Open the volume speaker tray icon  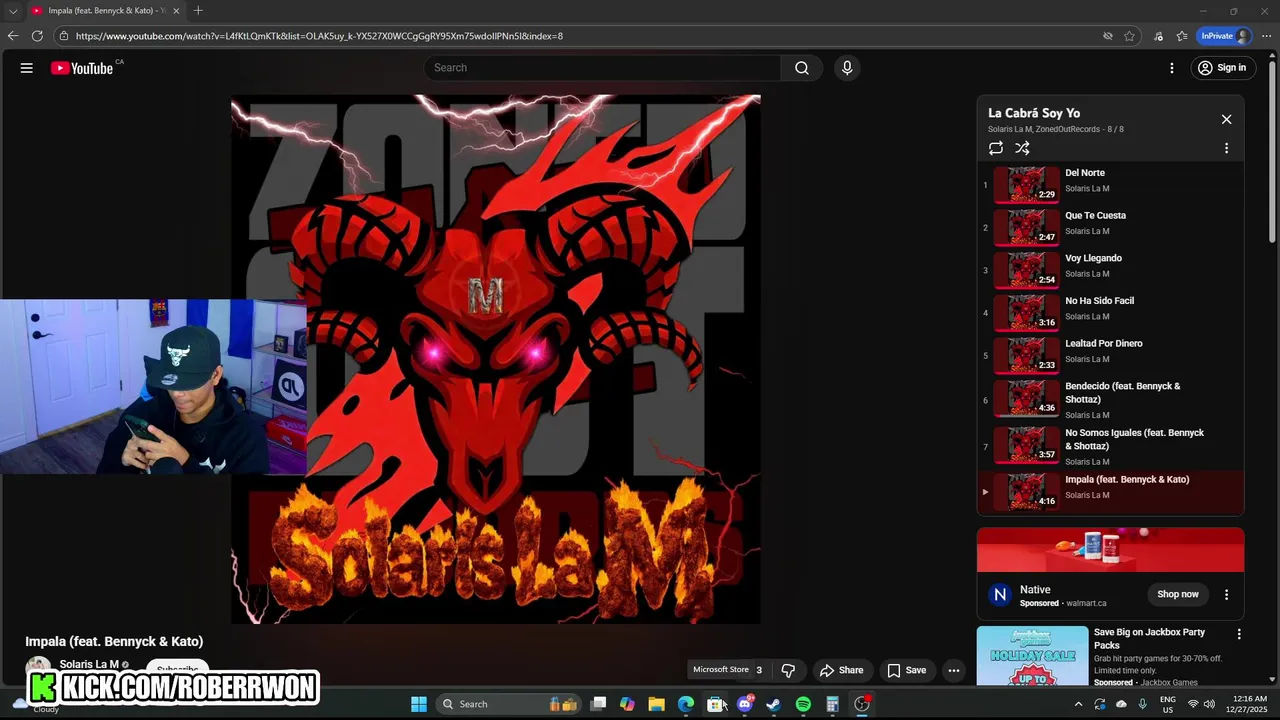coord(1209,704)
